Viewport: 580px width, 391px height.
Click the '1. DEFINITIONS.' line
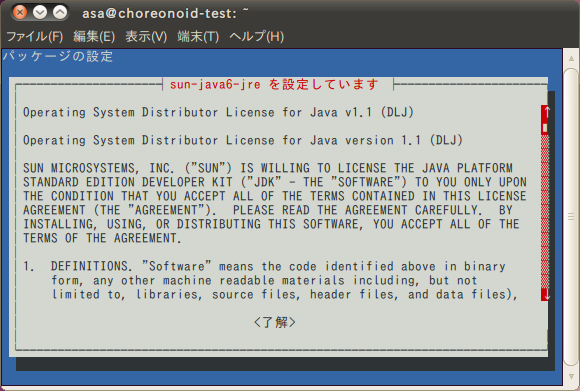(x=264, y=266)
